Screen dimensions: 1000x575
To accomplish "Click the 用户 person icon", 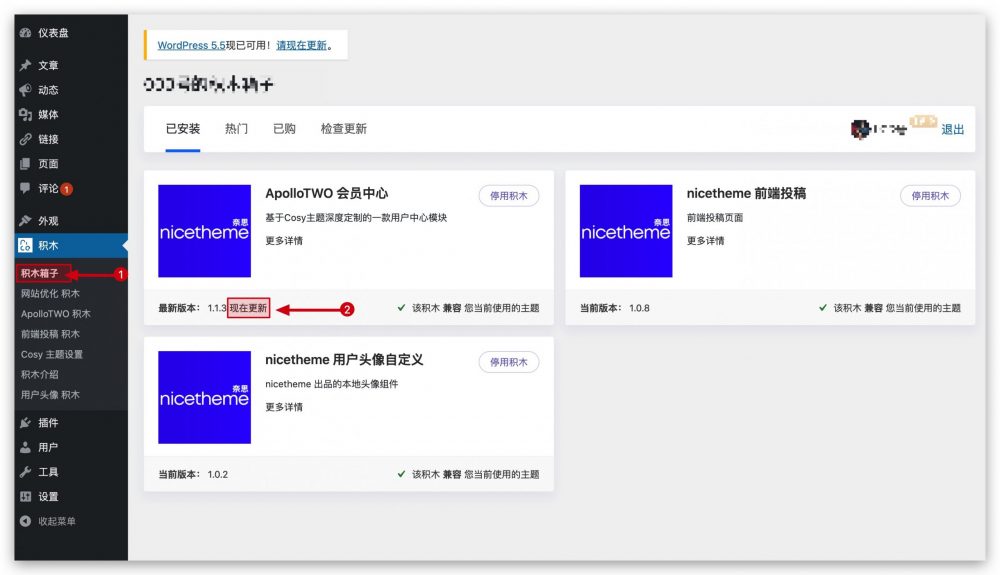I will pos(26,447).
